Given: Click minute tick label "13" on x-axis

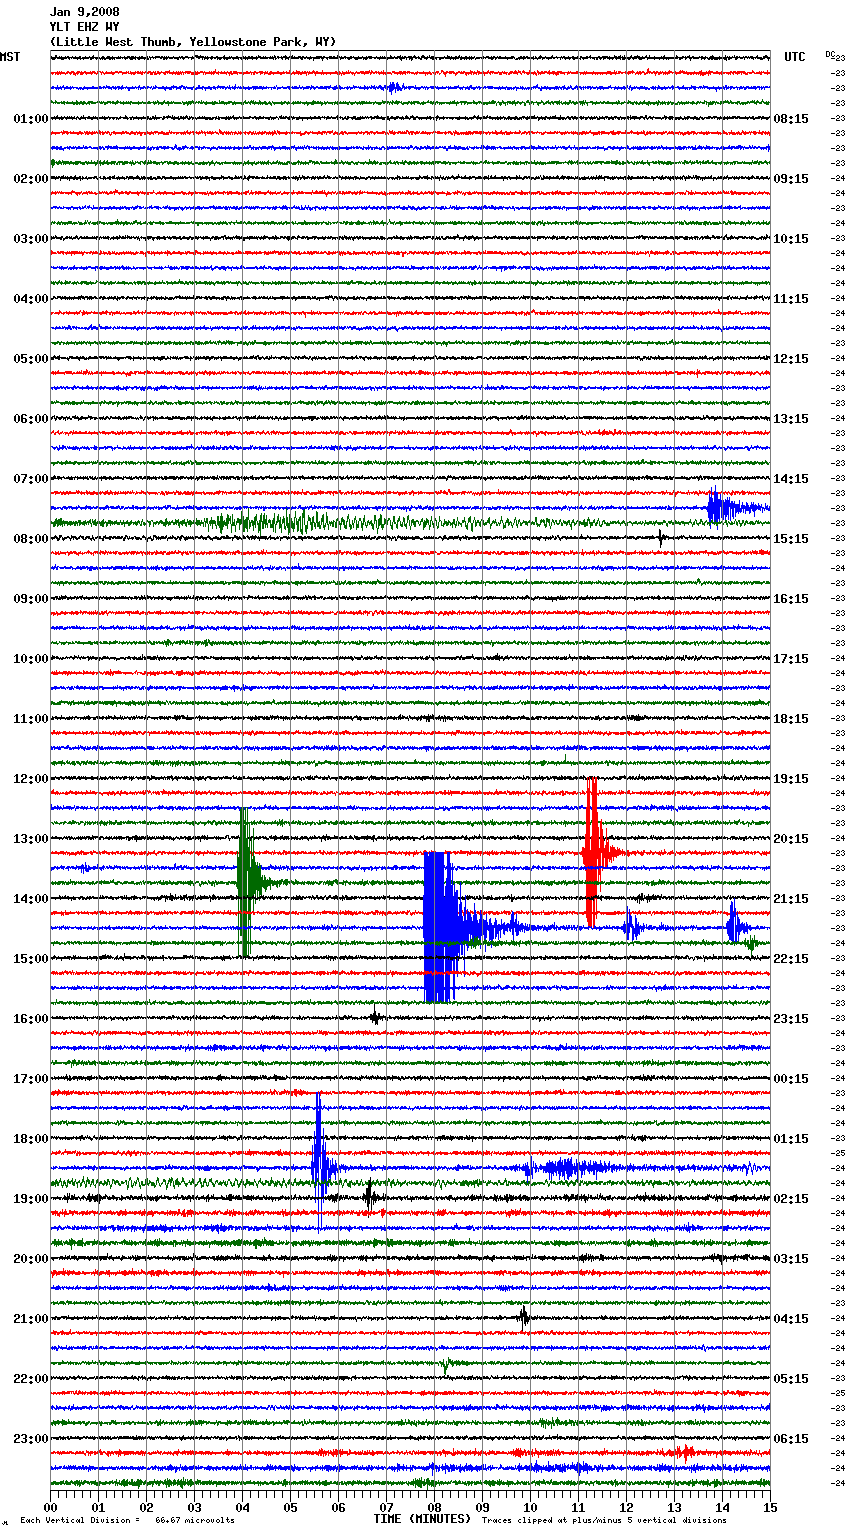Looking at the screenshot, I should [x=674, y=1507].
